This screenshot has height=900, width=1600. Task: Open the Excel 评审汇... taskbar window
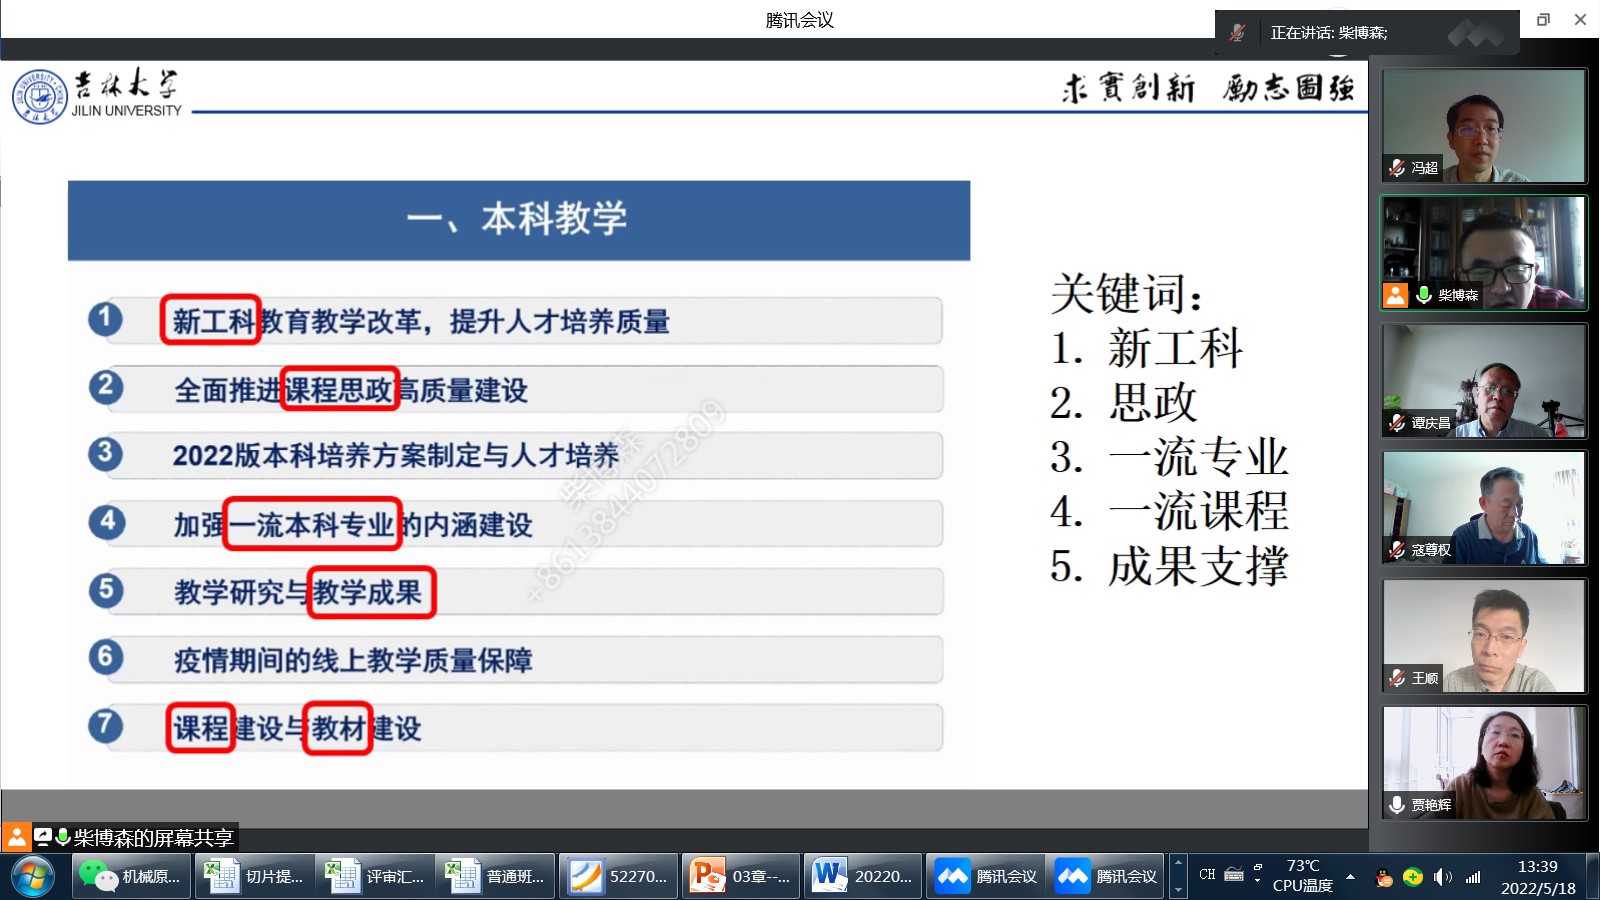[375, 877]
